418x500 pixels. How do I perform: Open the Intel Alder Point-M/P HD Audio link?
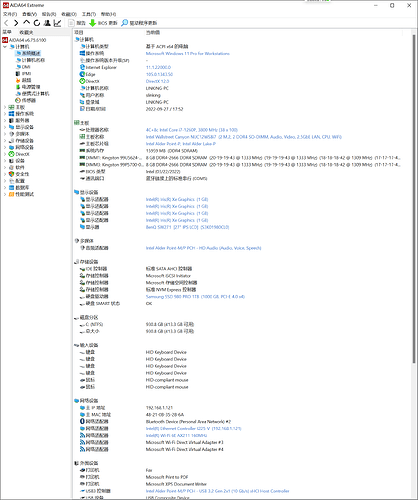point(203,248)
